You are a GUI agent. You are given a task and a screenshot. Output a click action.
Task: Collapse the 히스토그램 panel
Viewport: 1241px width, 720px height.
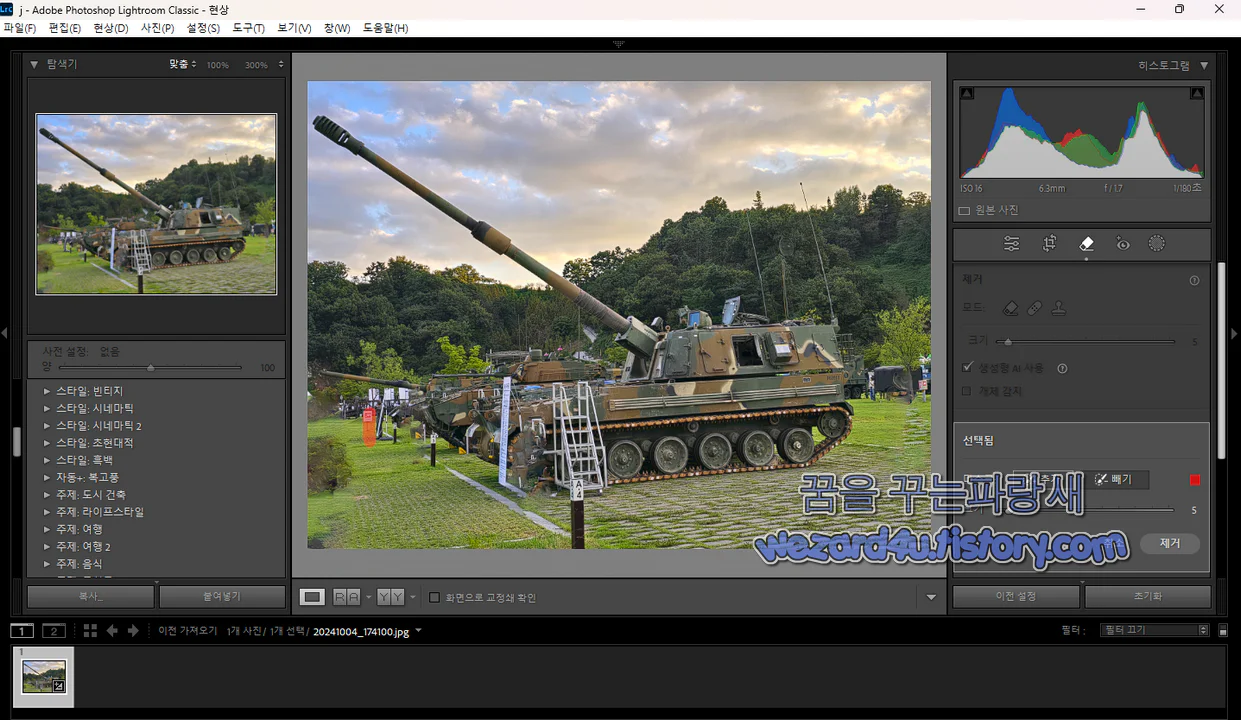(1204, 65)
